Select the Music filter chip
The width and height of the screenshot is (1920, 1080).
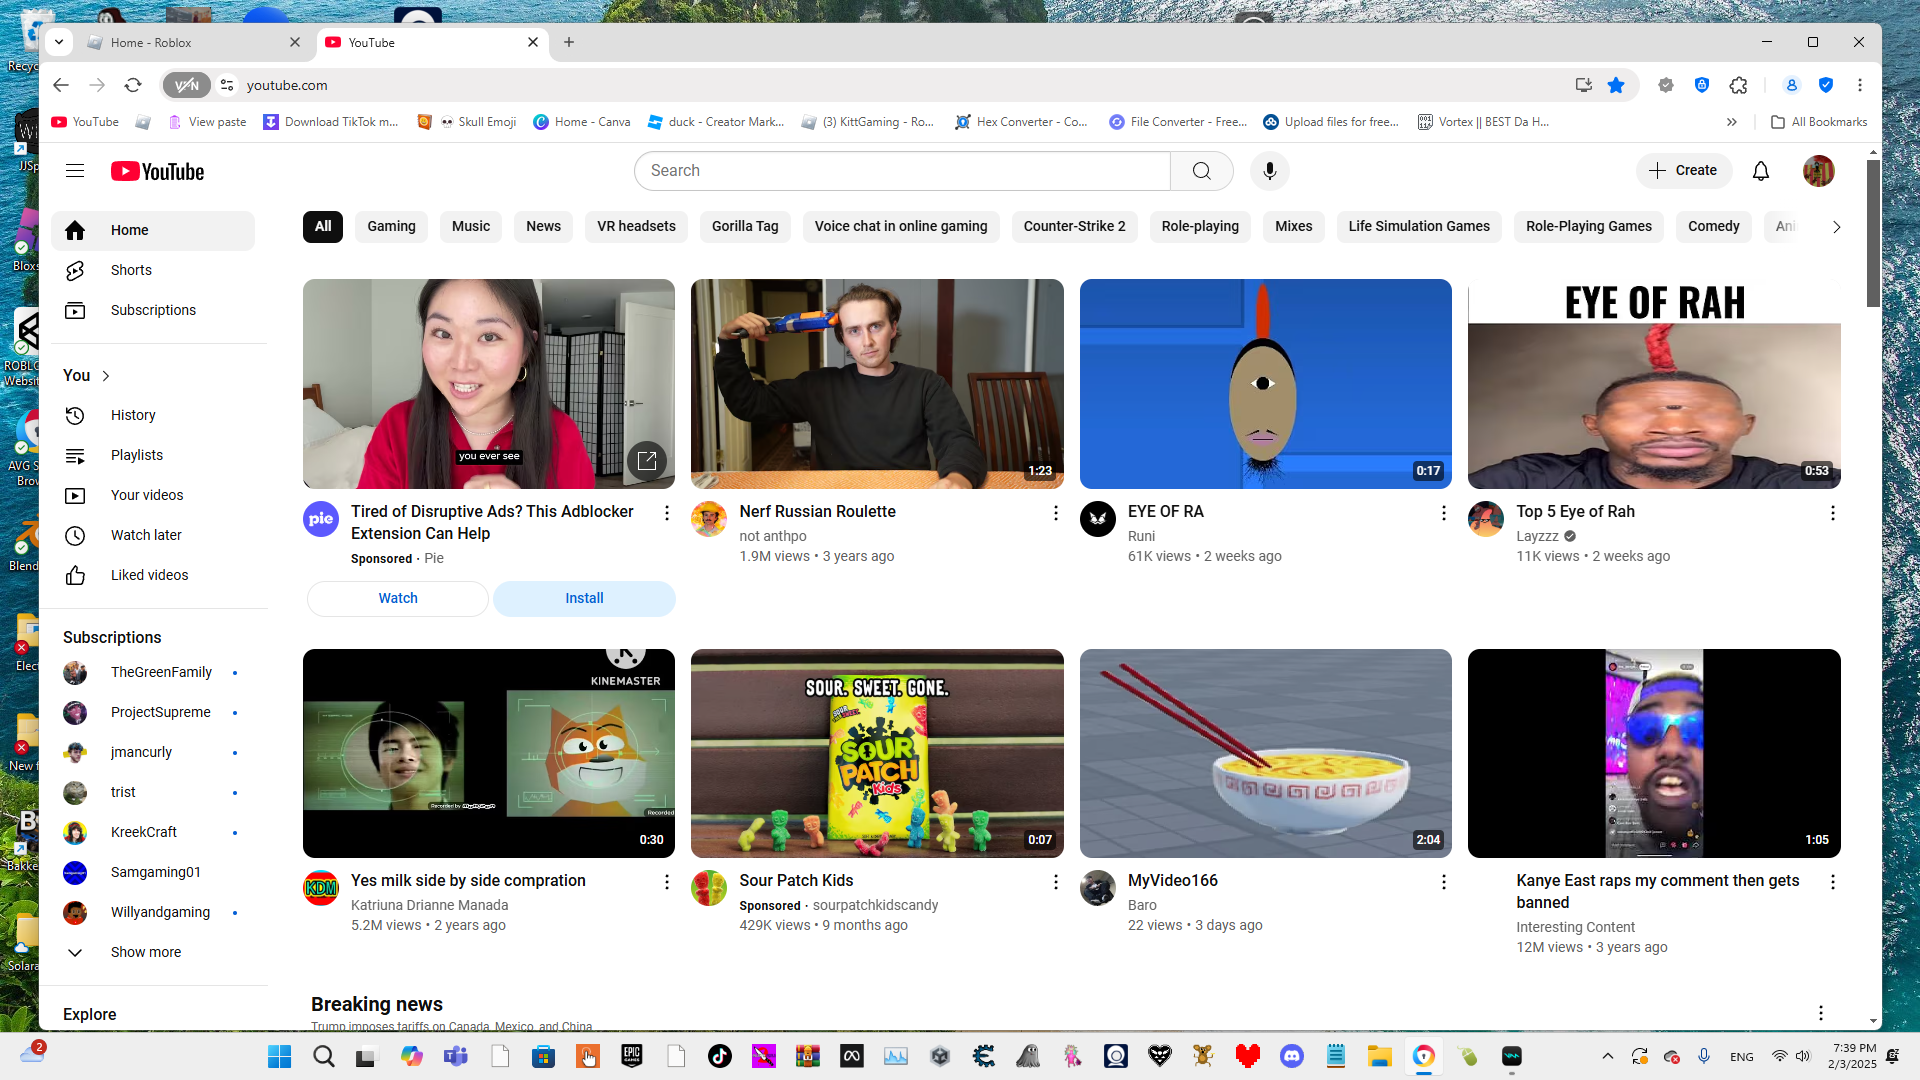(x=471, y=227)
